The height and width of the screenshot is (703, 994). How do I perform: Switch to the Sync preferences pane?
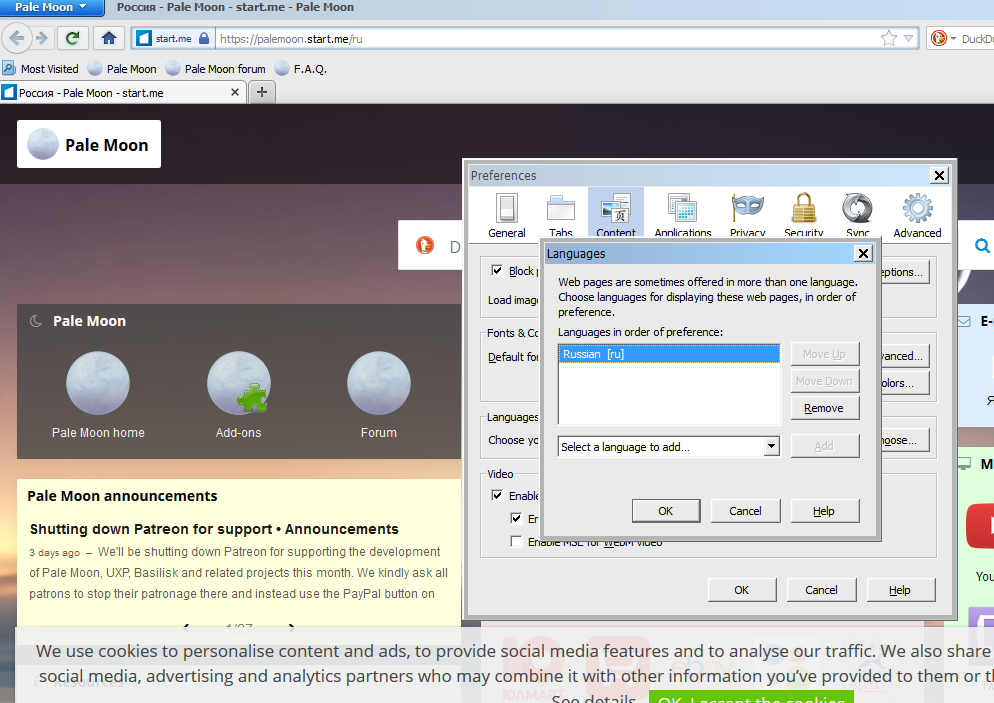click(x=858, y=215)
